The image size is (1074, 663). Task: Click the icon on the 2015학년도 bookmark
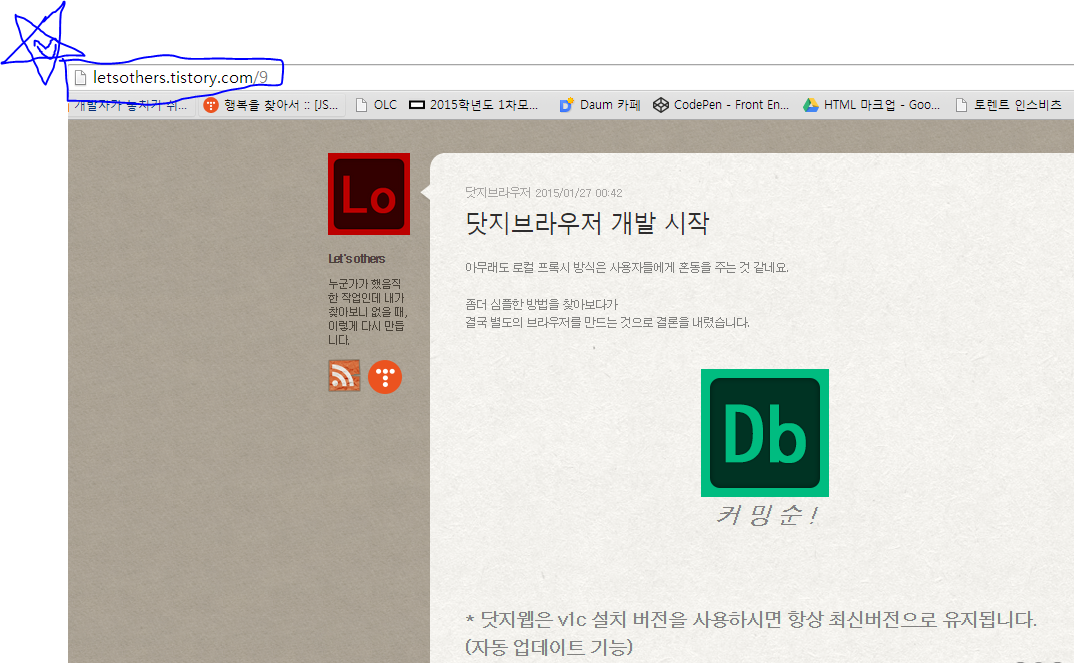(416, 105)
